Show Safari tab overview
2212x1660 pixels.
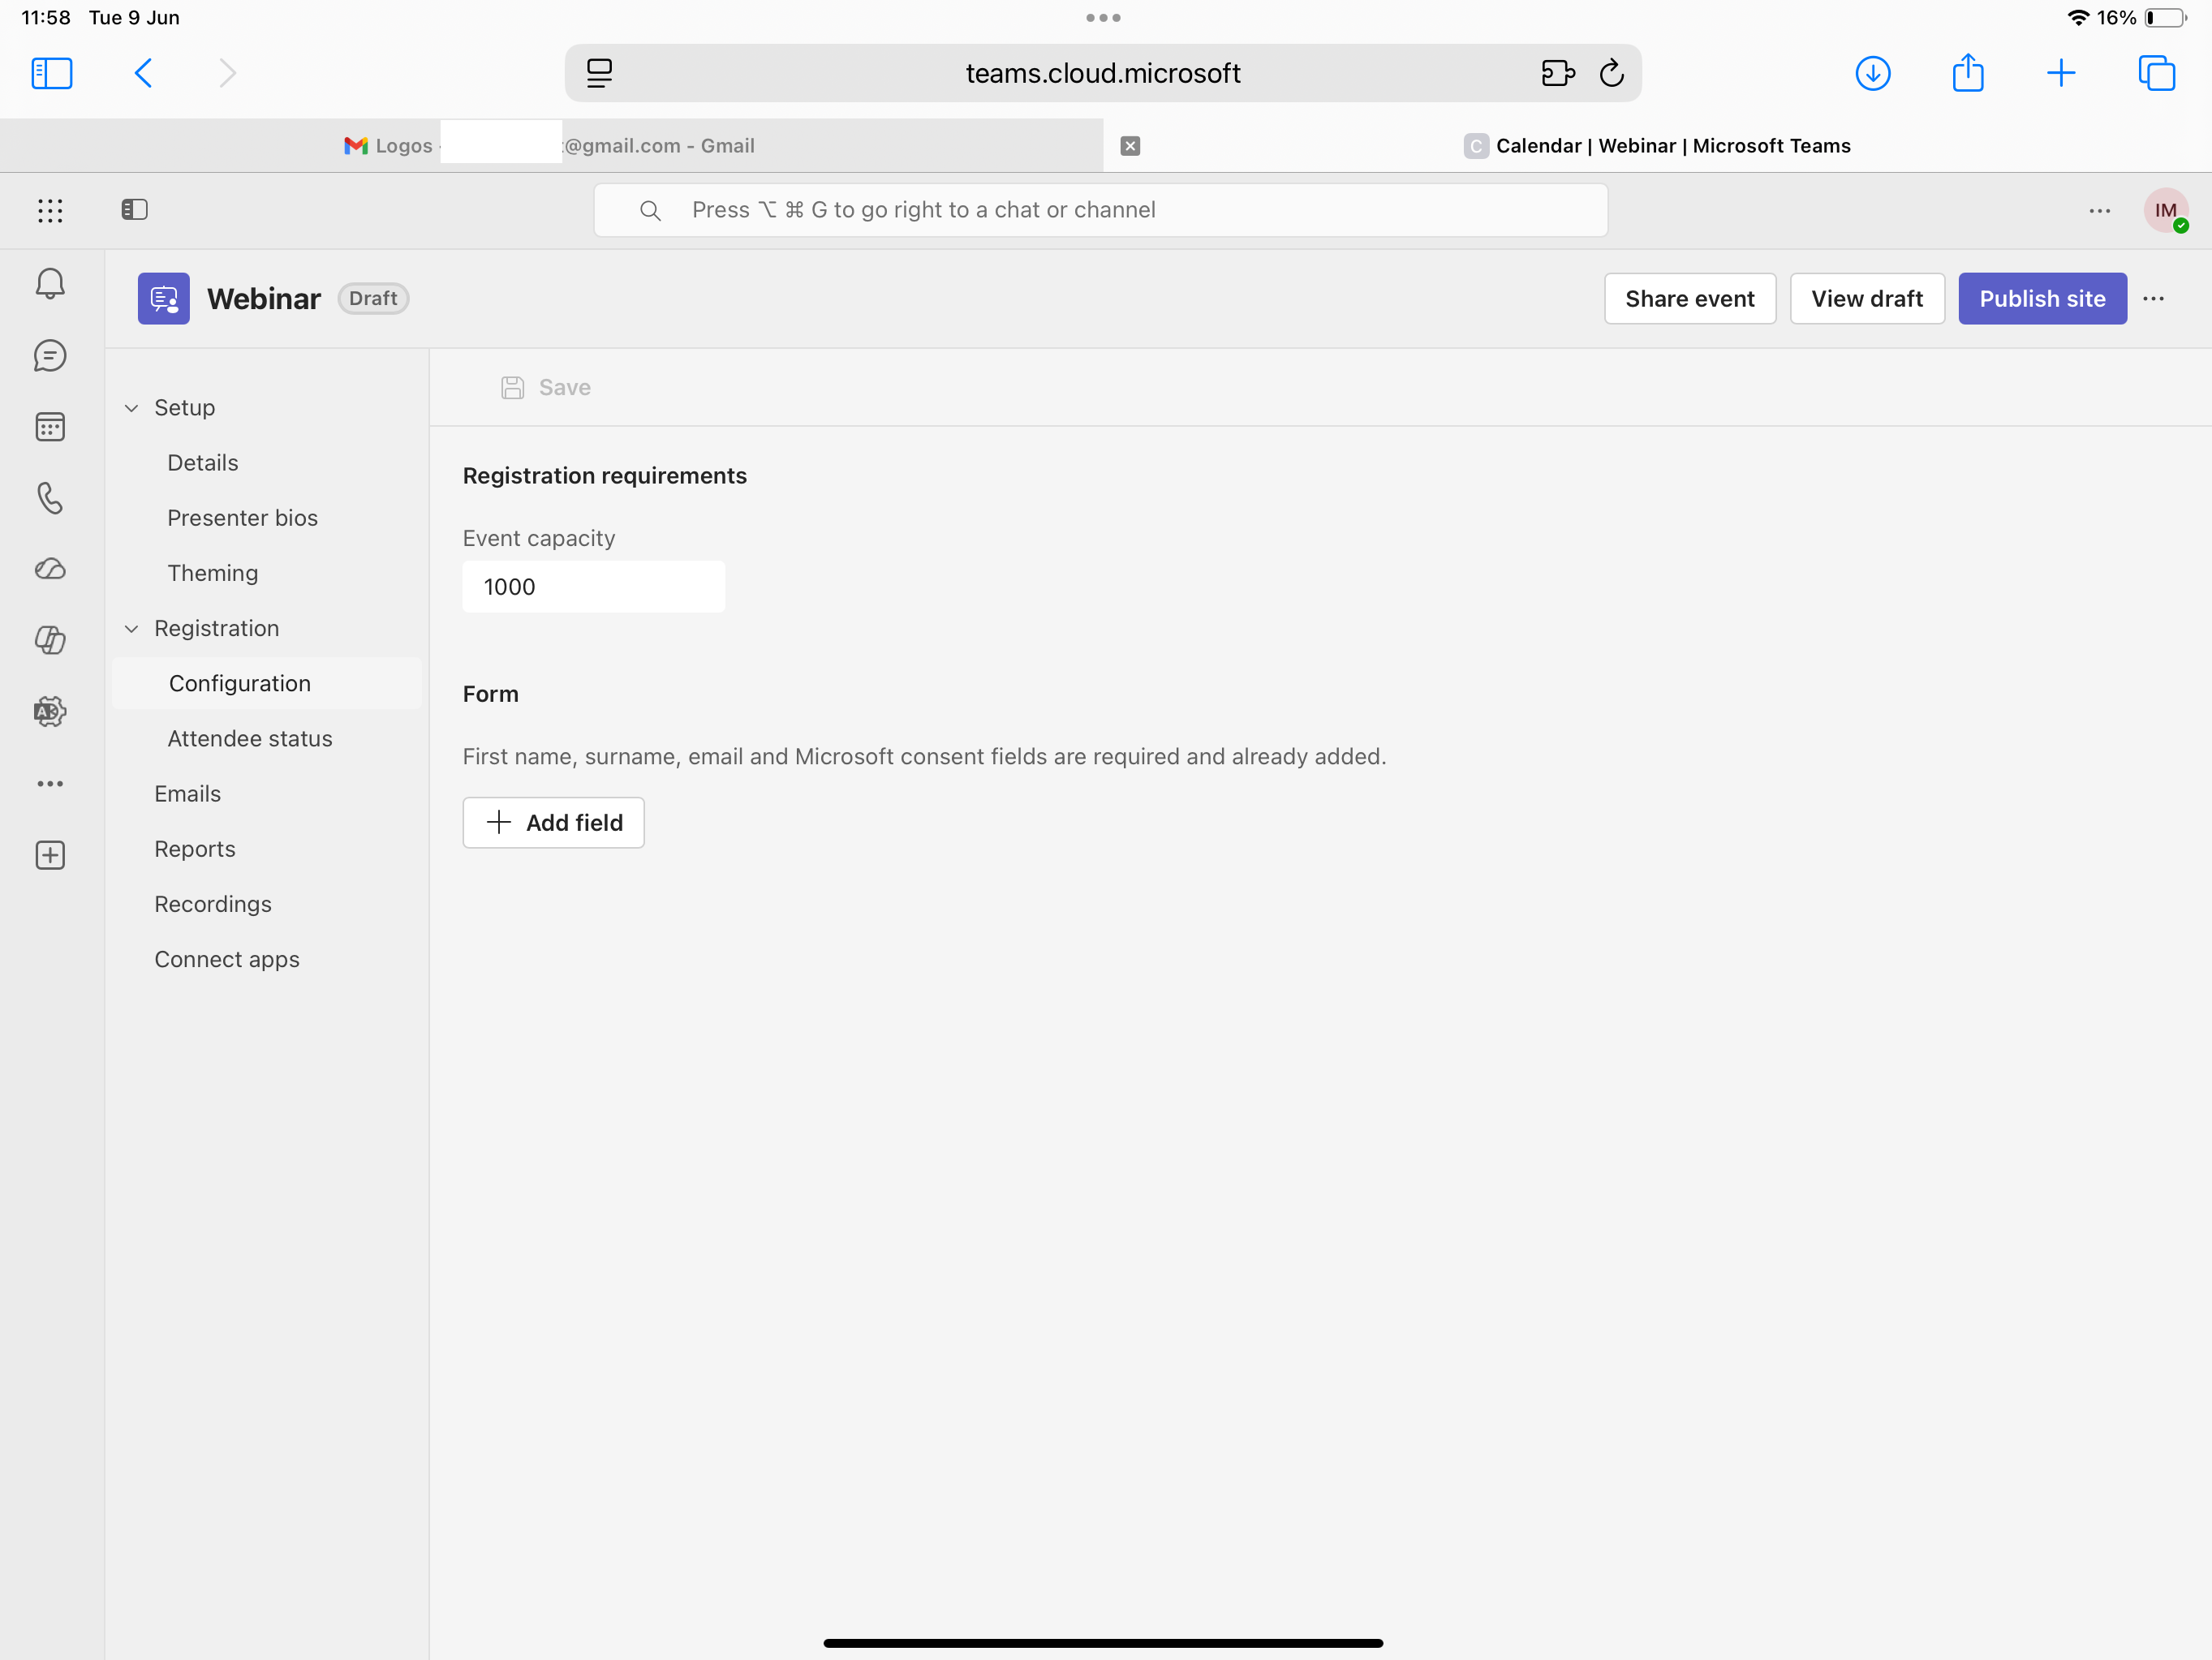click(2156, 73)
